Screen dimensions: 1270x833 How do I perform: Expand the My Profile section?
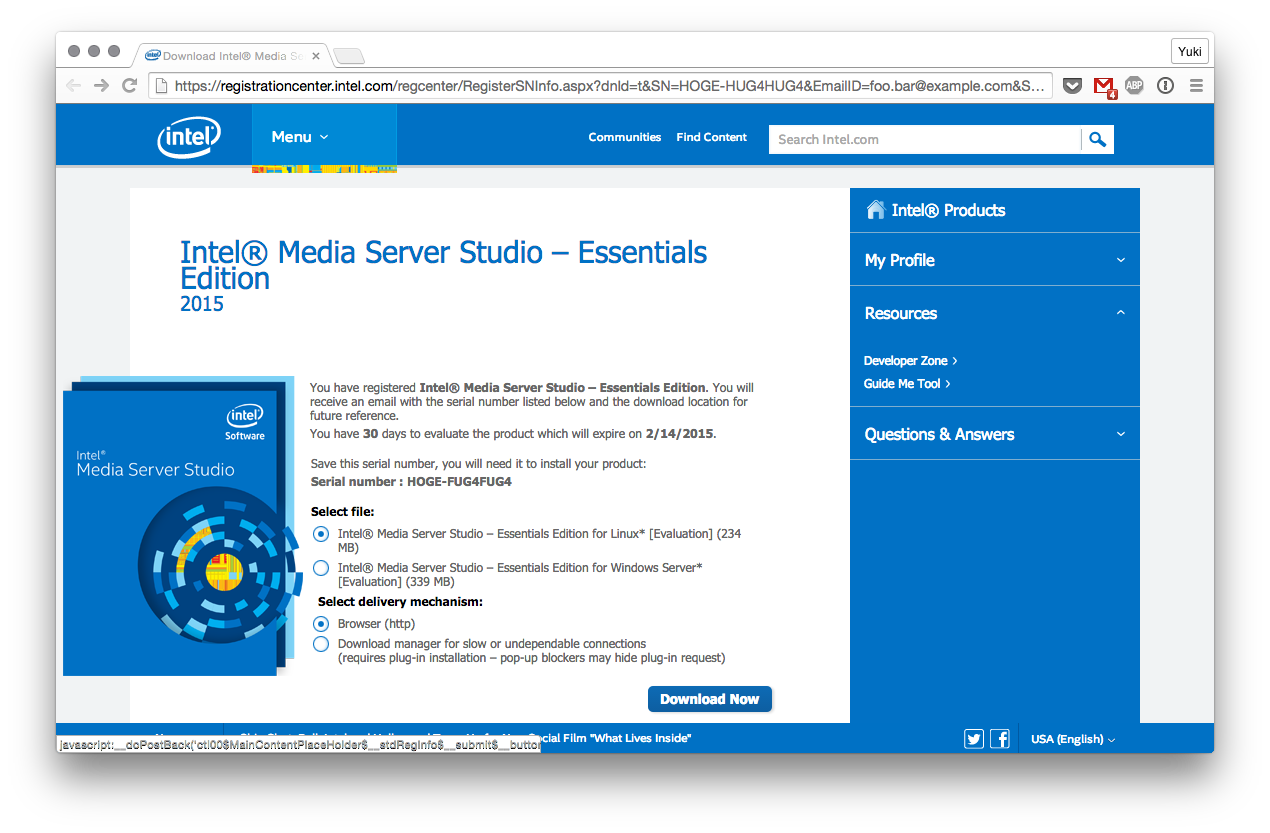[995, 260]
